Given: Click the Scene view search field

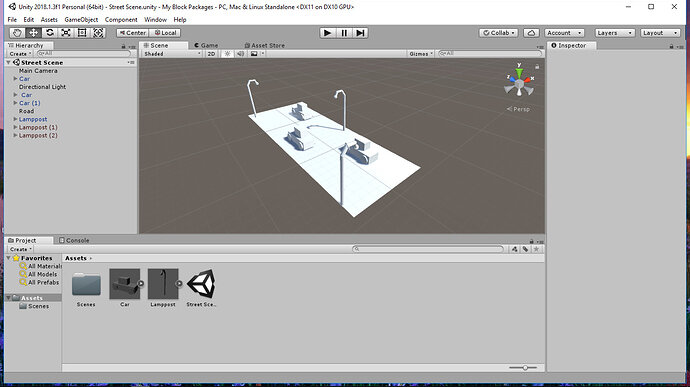Looking at the screenshot, I should 490,54.
